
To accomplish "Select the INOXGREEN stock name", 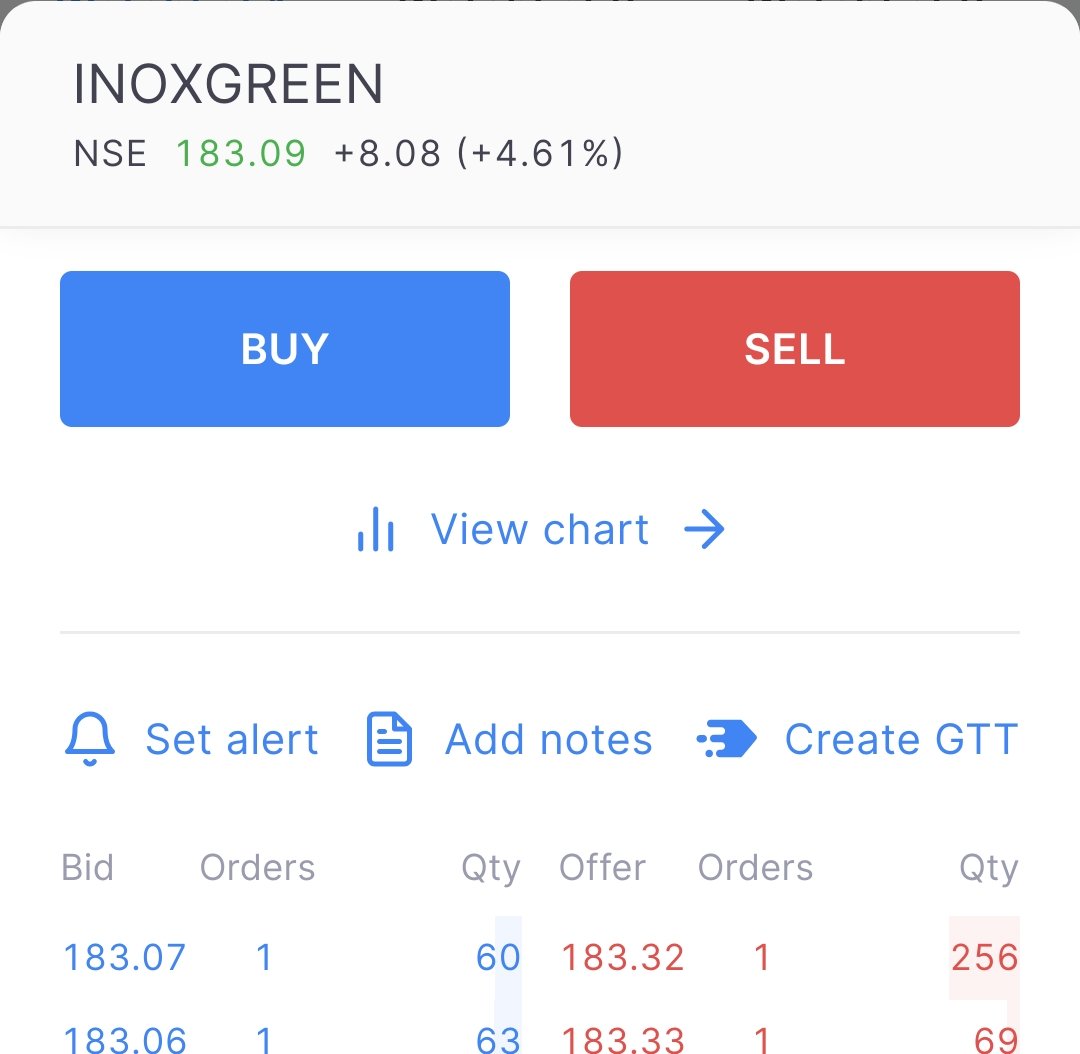I will [x=228, y=84].
